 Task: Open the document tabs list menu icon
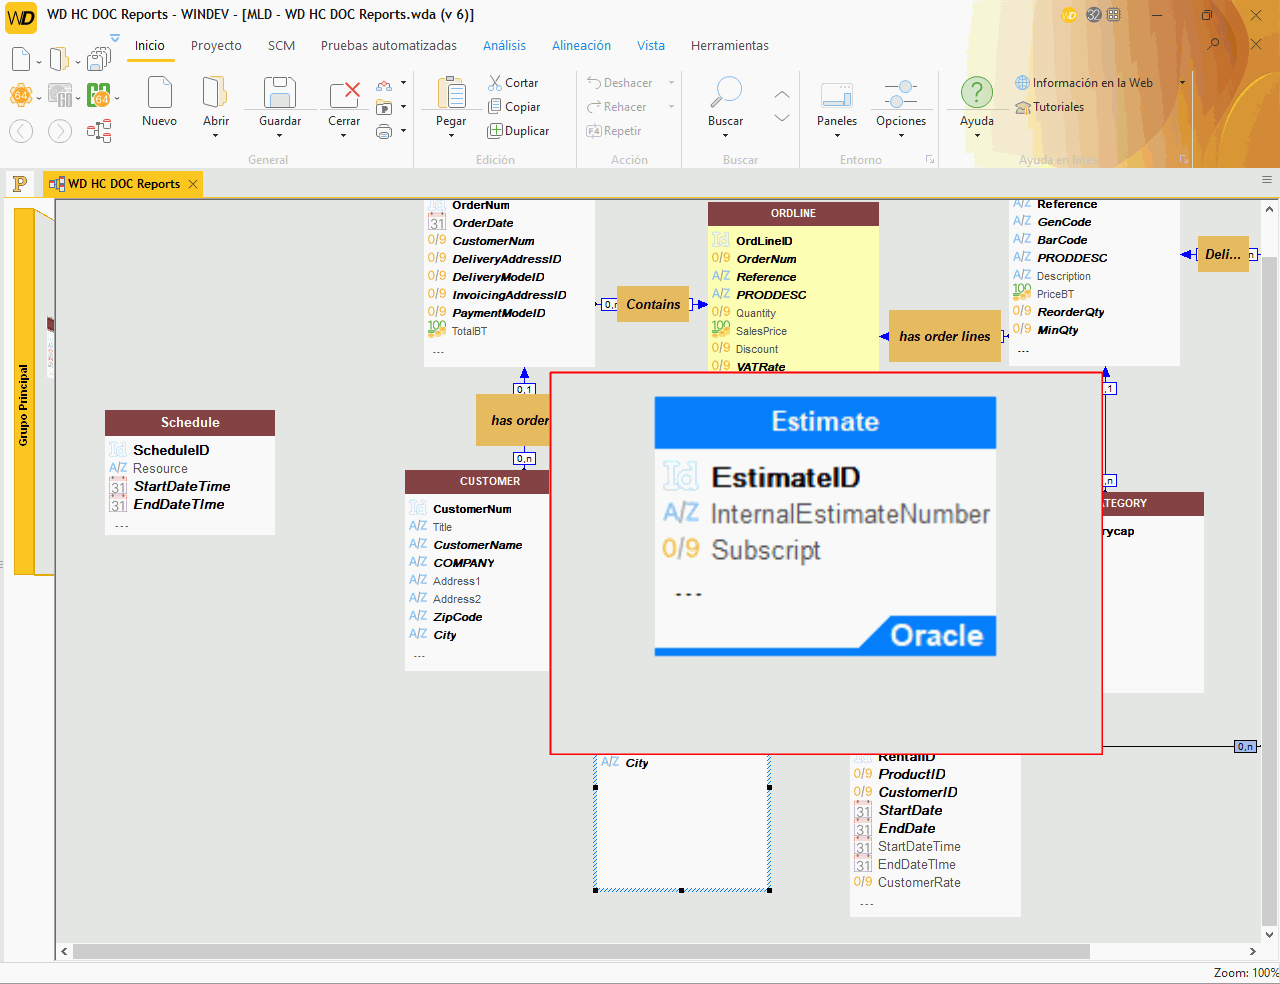click(x=1267, y=180)
